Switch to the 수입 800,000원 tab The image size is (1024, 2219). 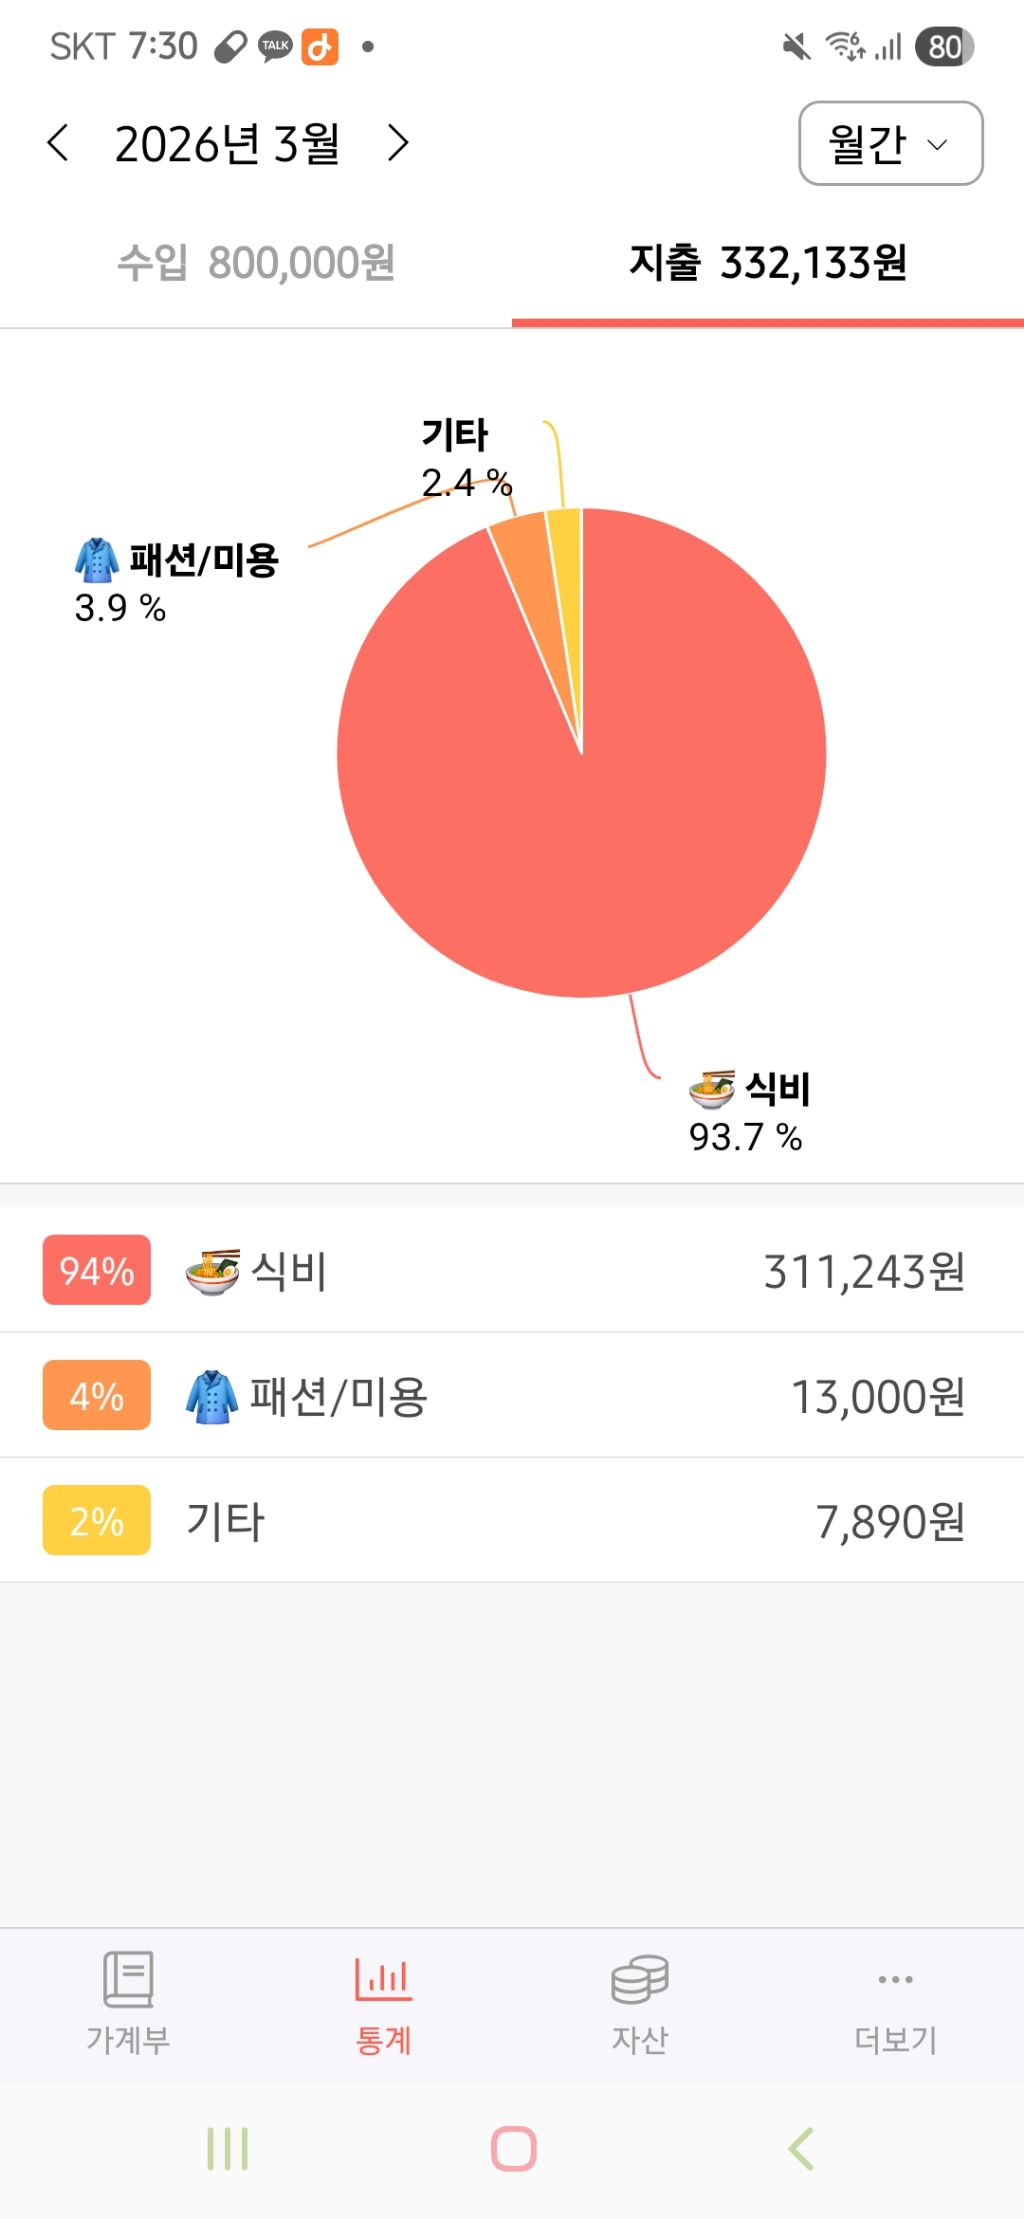(256, 263)
